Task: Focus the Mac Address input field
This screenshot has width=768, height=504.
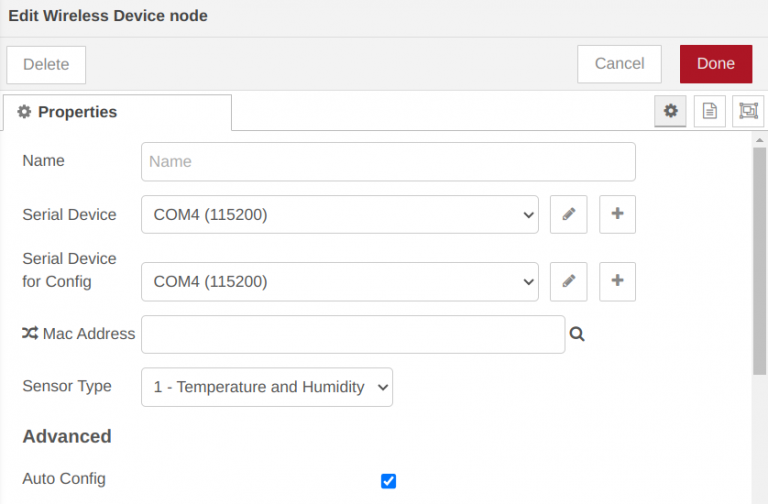Action: pos(353,335)
